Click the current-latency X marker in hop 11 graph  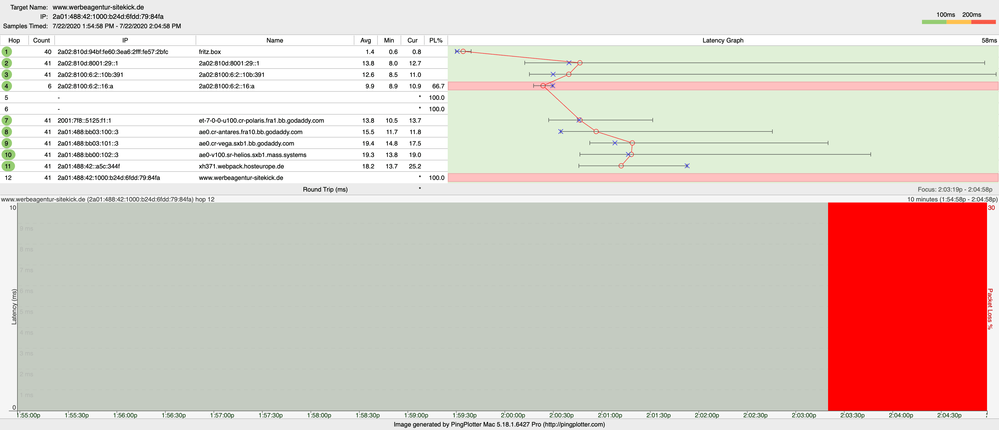(687, 166)
